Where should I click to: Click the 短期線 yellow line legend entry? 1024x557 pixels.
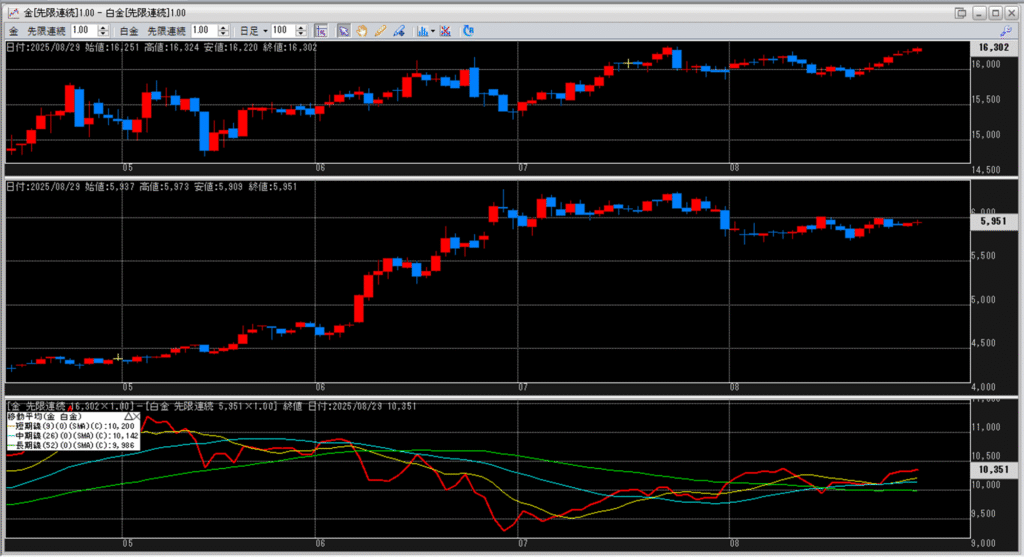[x=72, y=425]
